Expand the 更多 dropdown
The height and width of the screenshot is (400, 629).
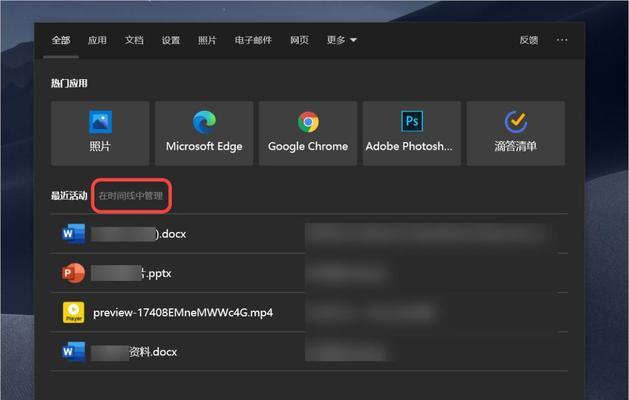(341, 40)
